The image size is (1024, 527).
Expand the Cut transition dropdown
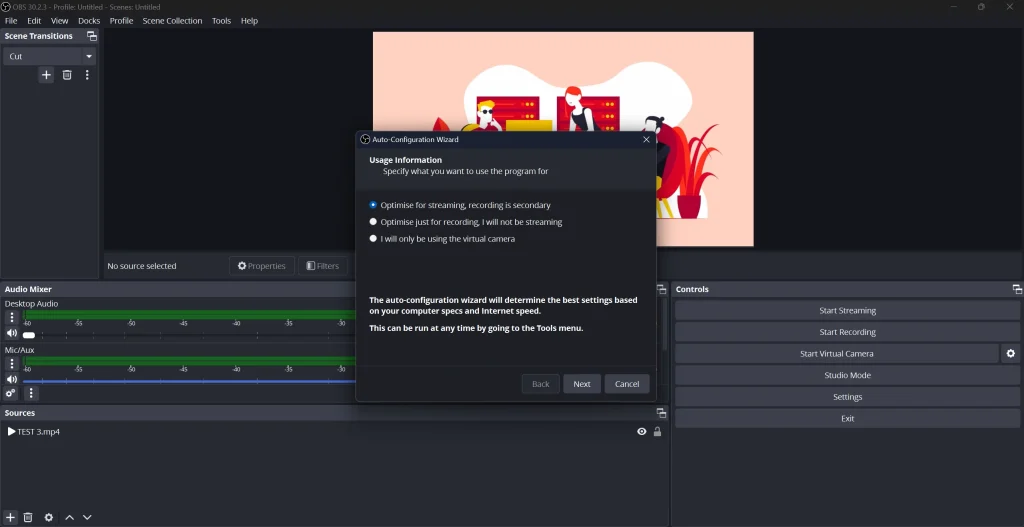point(89,57)
